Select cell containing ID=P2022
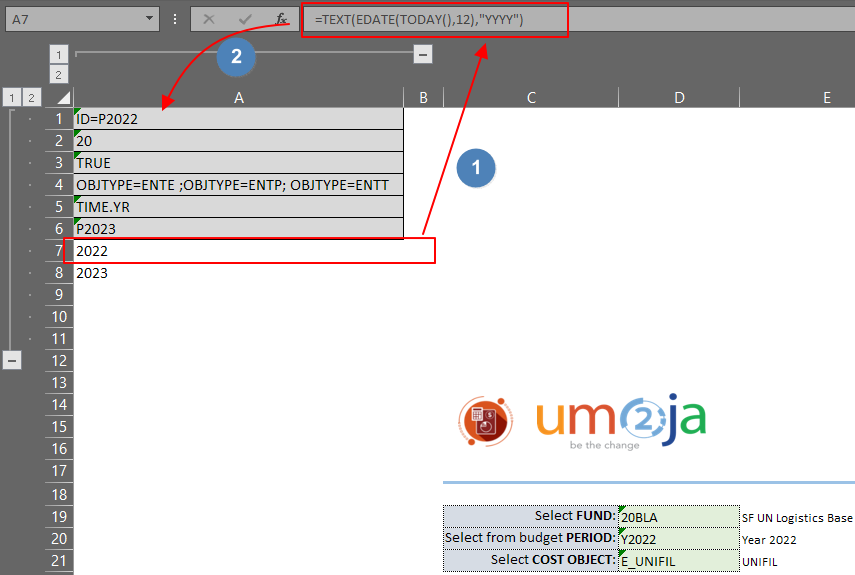Screen dimensions: 855x575 (x=238, y=119)
